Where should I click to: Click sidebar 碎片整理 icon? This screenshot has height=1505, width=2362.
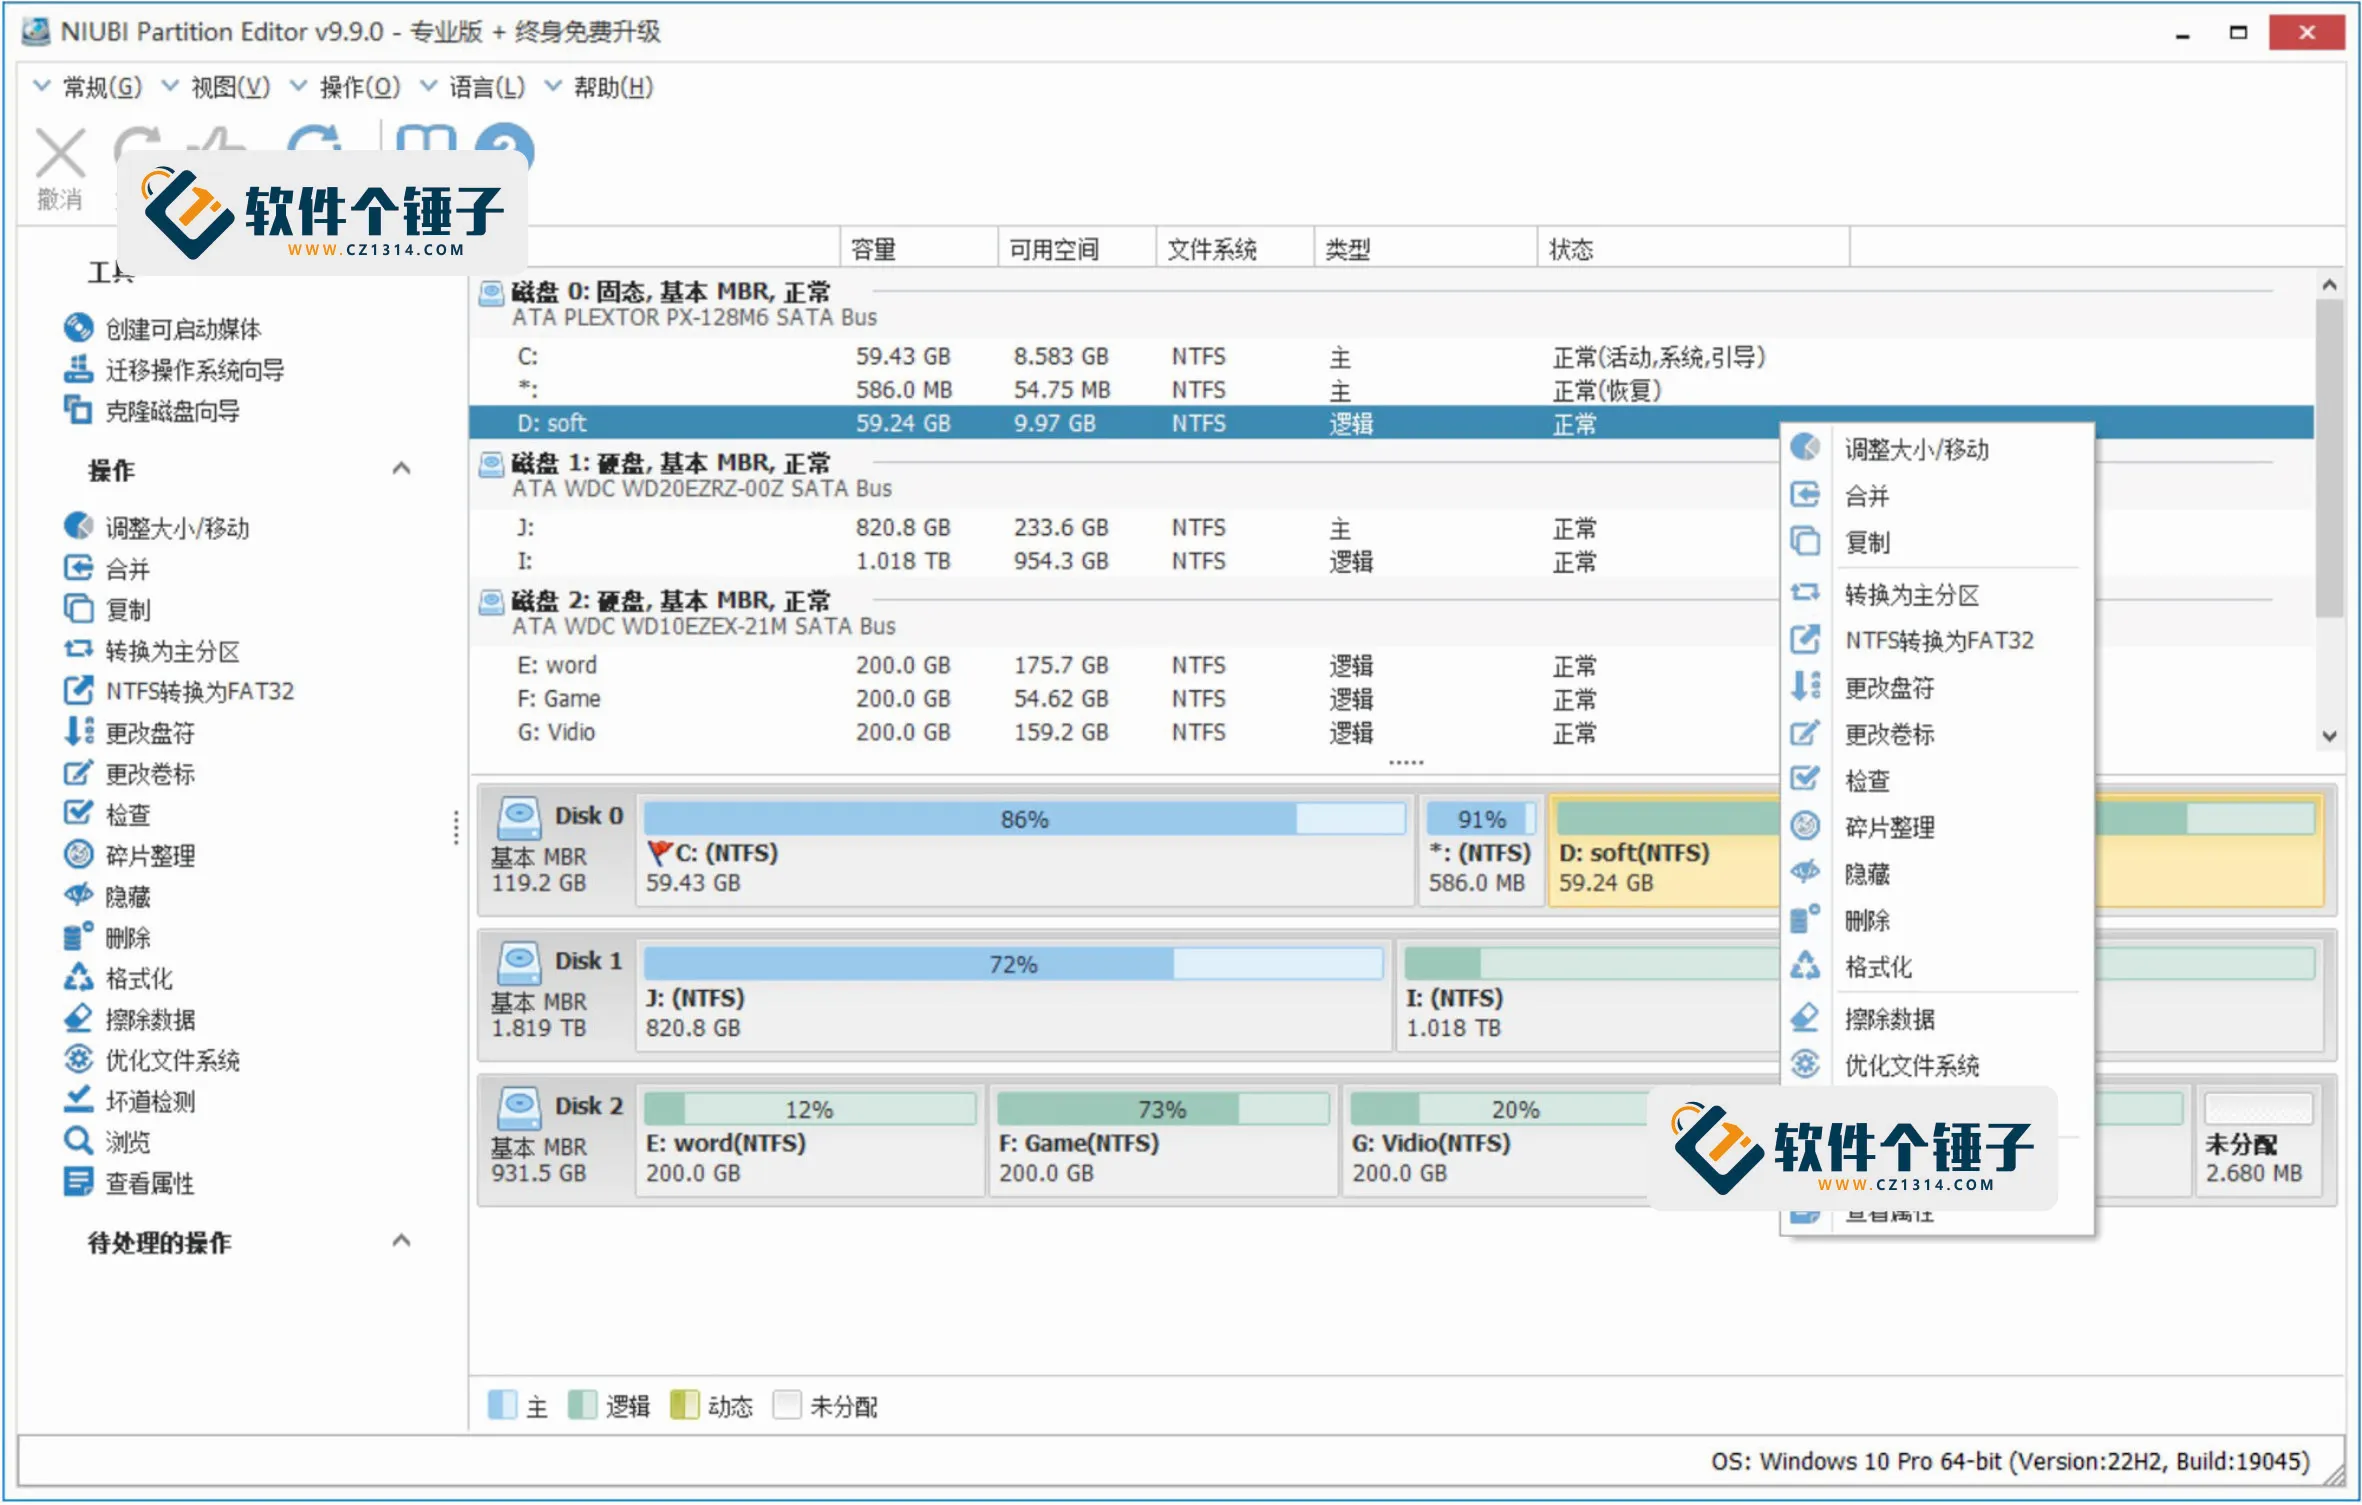point(78,854)
